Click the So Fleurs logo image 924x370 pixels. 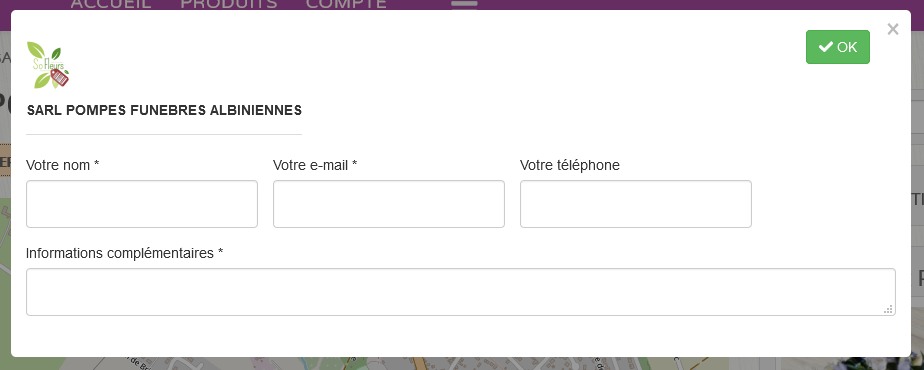(48, 65)
